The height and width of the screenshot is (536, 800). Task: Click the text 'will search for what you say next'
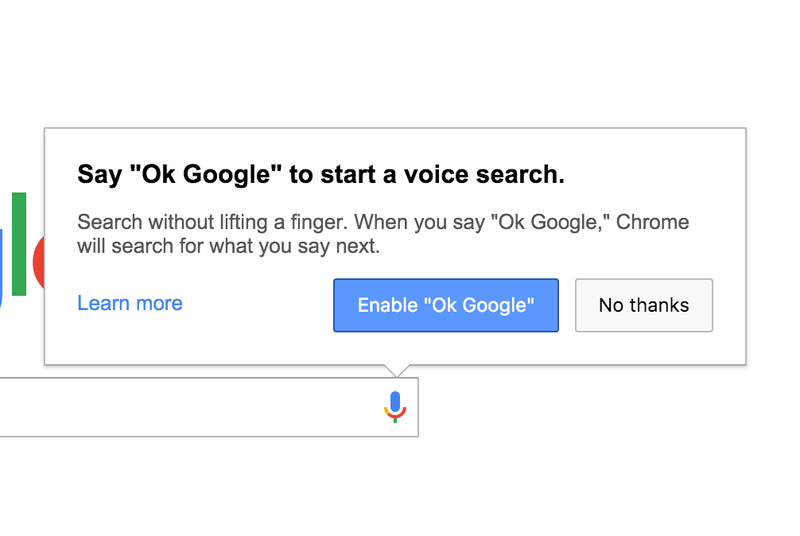pyautogui.click(x=228, y=246)
